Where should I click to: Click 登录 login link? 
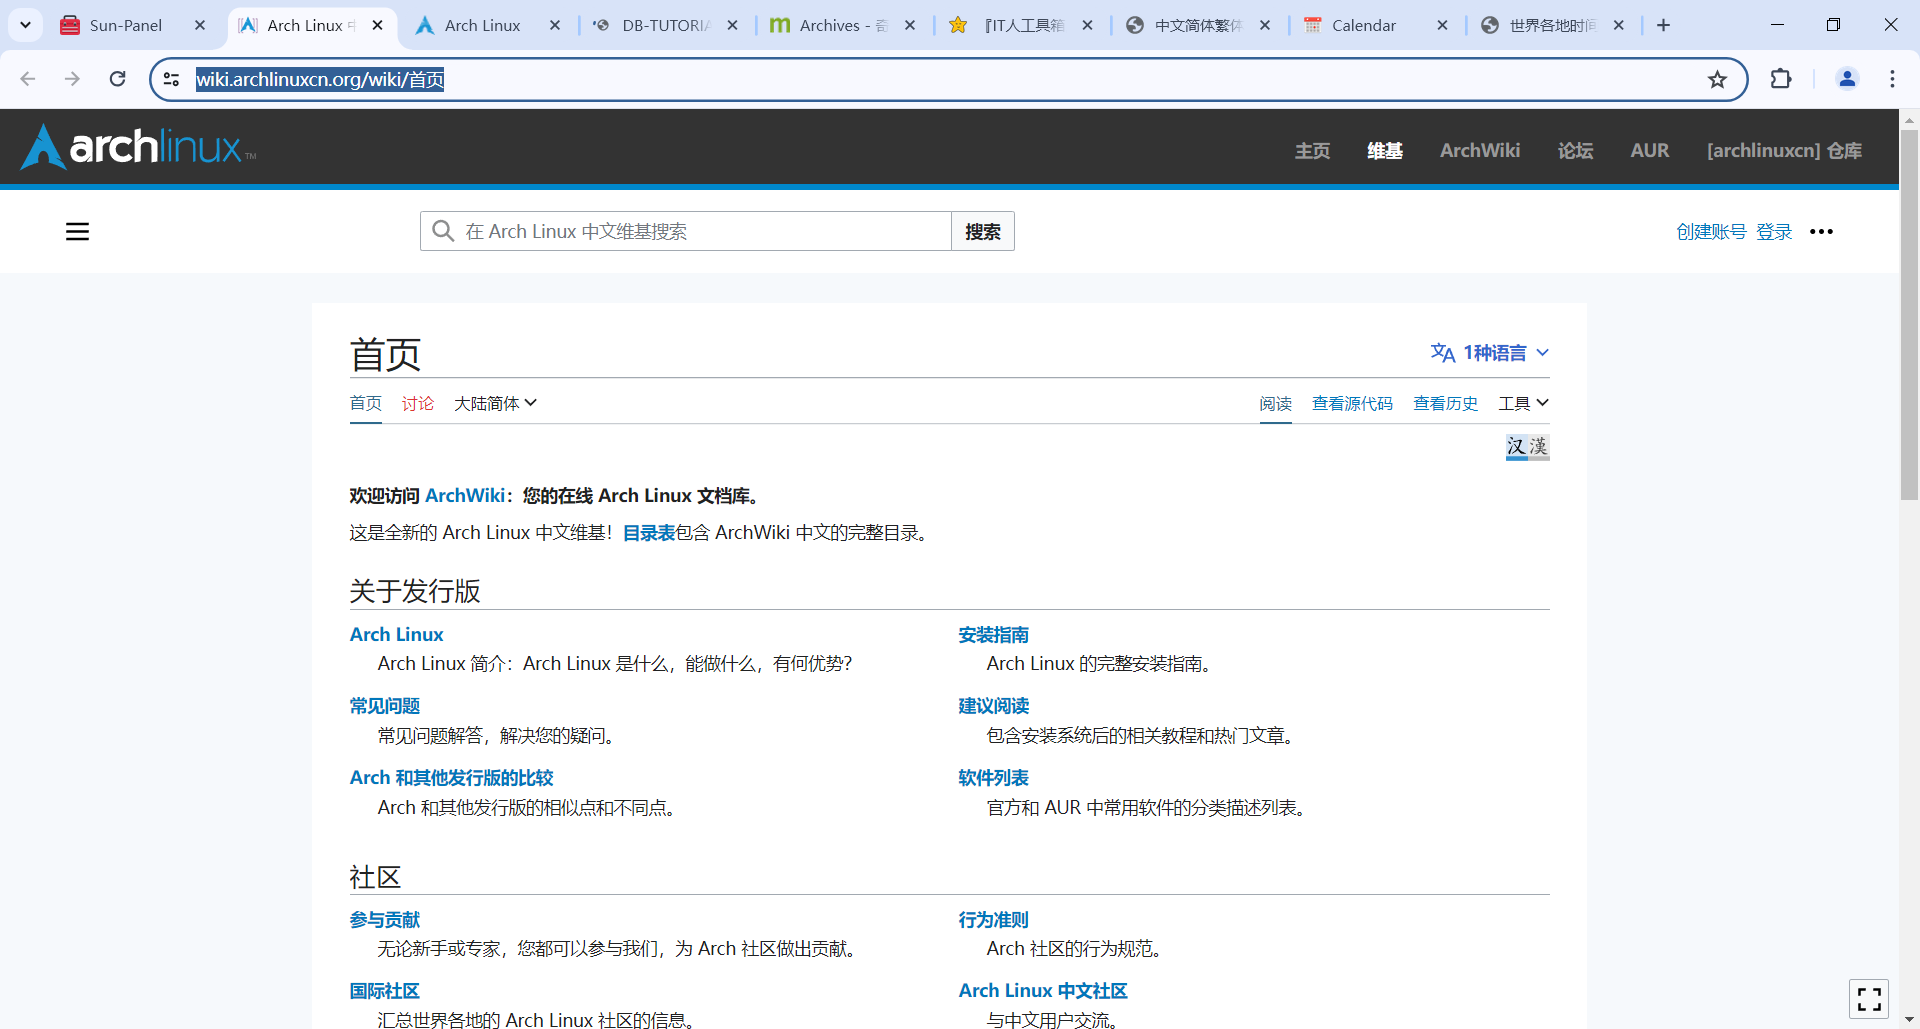point(1774,232)
